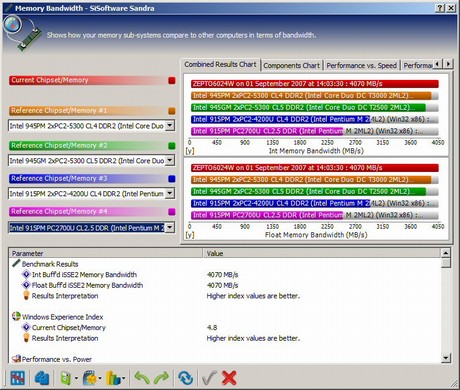Click the Benchmark Results section icon
The width and height of the screenshot is (460, 390).
click(x=16, y=264)
